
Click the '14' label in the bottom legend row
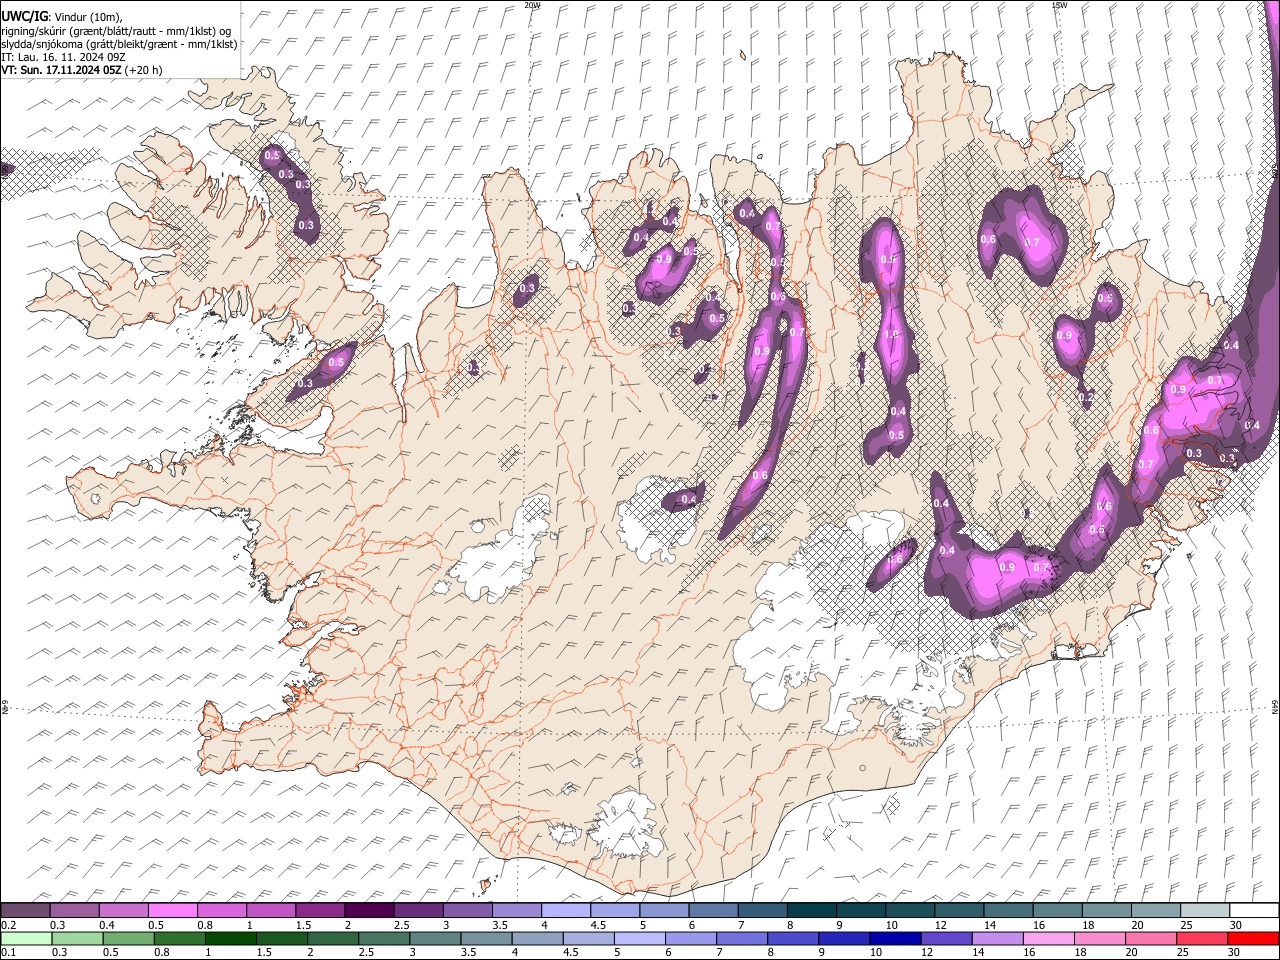pyautogui.click(x=978, y=952)
